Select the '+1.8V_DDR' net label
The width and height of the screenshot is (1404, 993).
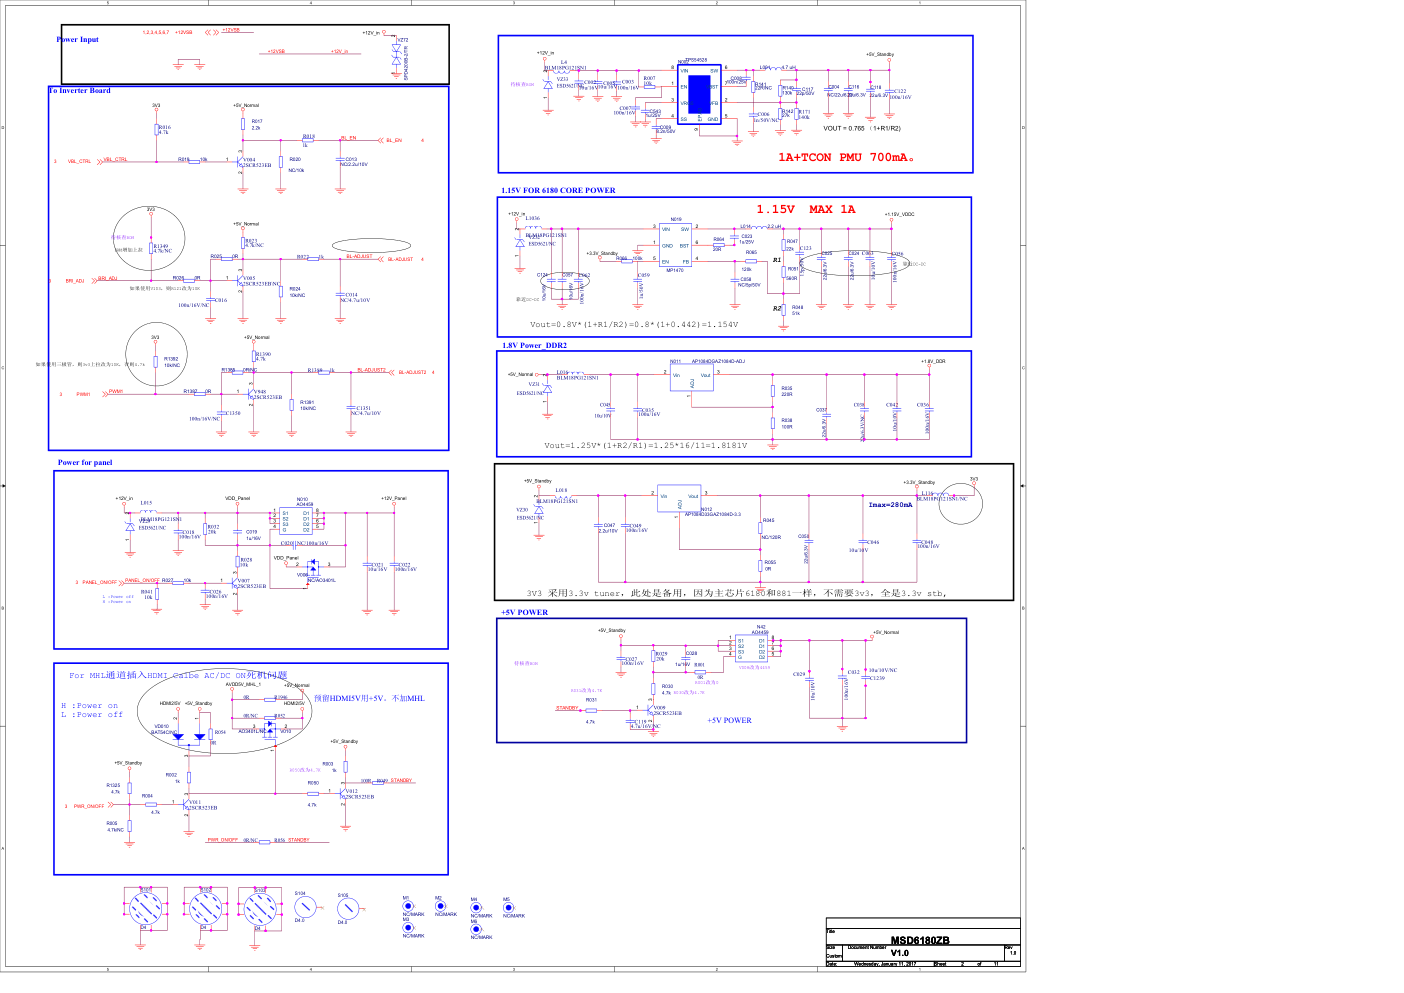point(933,361)
